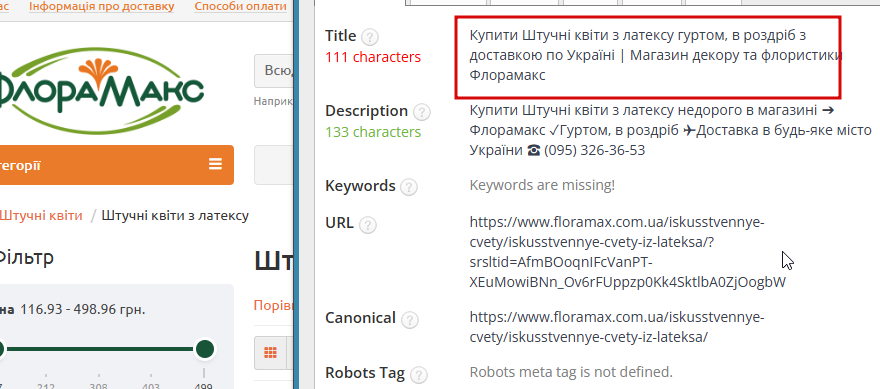Click the site search input field
This screenshot has height=389, width=880.
coord(274,71)
